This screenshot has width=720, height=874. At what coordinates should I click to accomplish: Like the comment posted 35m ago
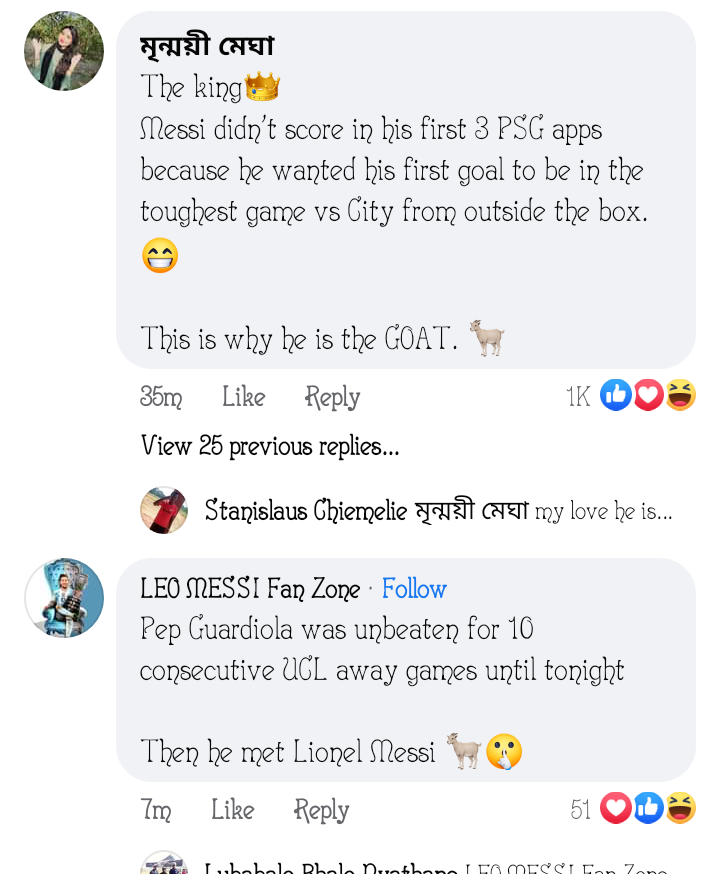pos(244,397)
